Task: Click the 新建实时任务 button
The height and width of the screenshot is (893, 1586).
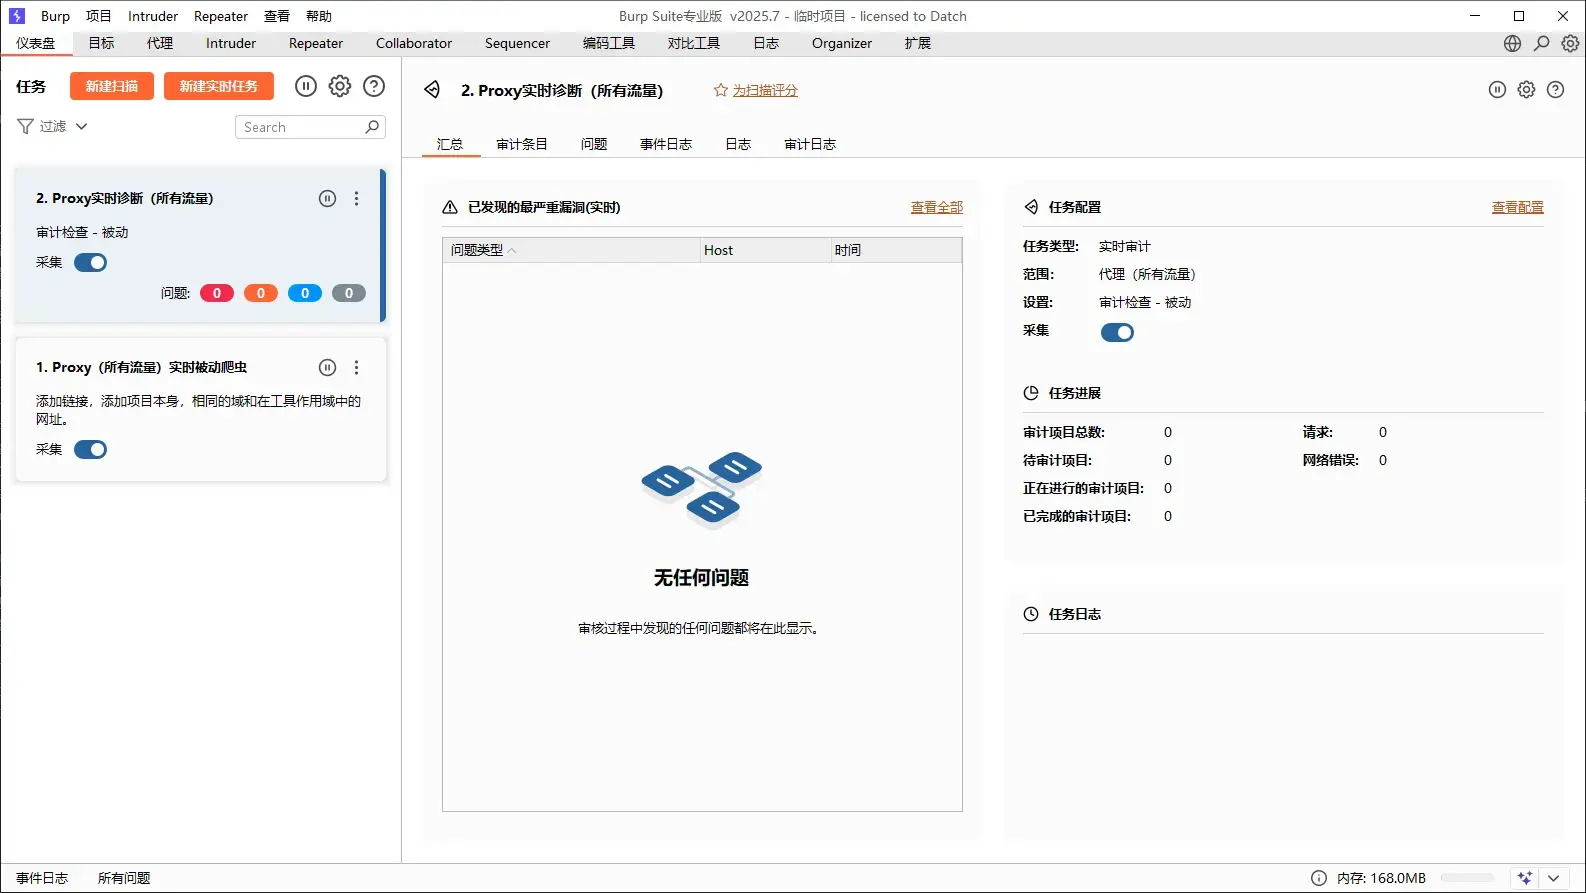Action: pos(219,86)
